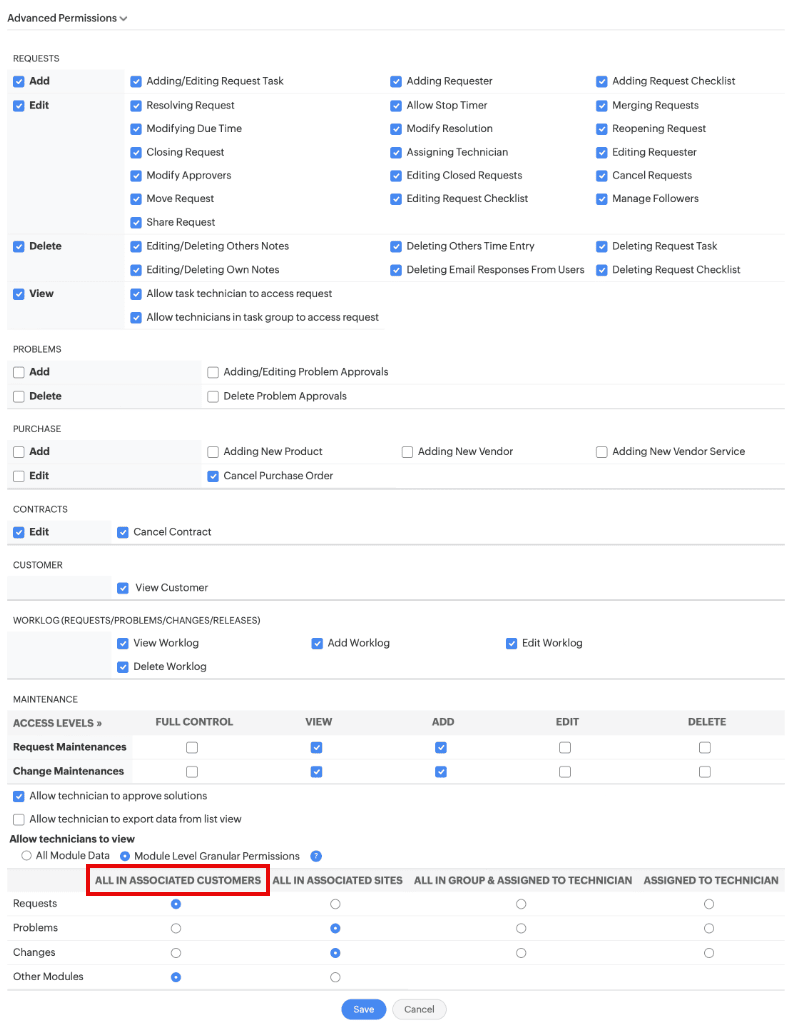
Task: Disable the Delete Worklog checkbox
Action: (123, 667)
